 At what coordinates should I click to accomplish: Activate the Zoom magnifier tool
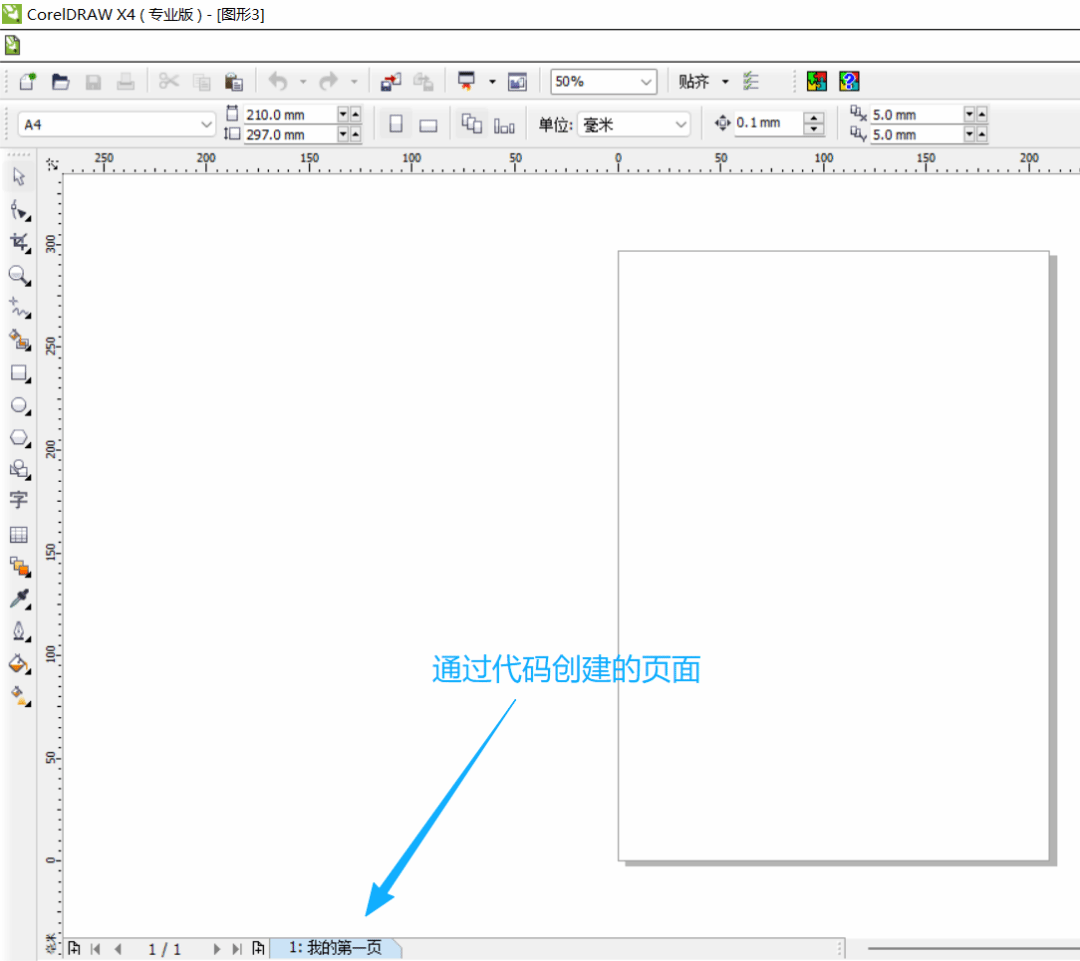[19, 275]
